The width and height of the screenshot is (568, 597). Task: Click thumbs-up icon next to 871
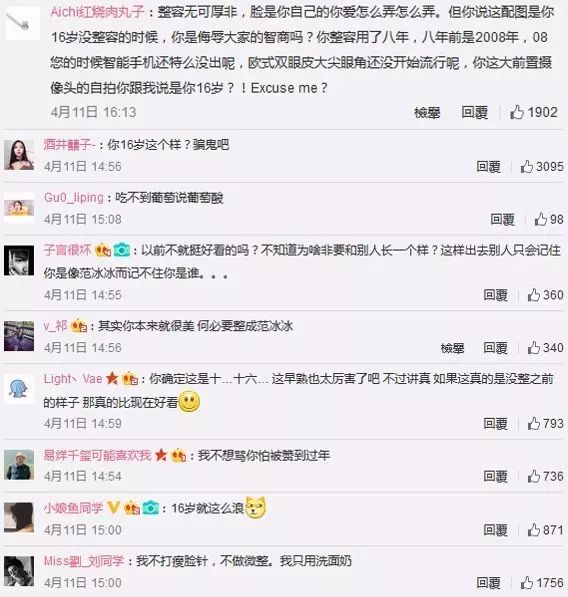coord(534,530)
